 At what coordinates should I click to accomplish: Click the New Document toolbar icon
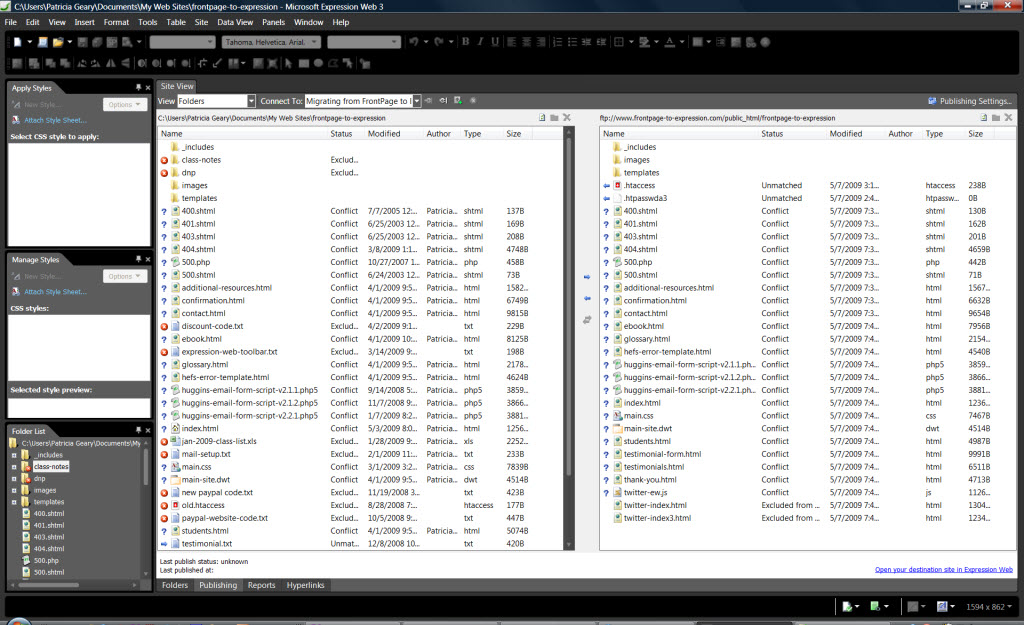pos(18,42)
